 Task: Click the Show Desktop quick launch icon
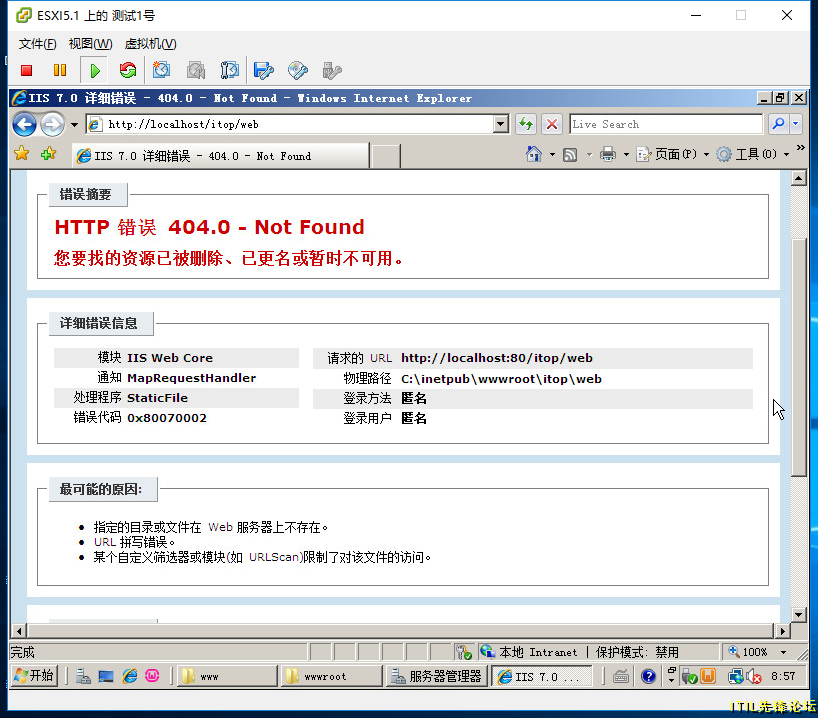click(106, 677)
